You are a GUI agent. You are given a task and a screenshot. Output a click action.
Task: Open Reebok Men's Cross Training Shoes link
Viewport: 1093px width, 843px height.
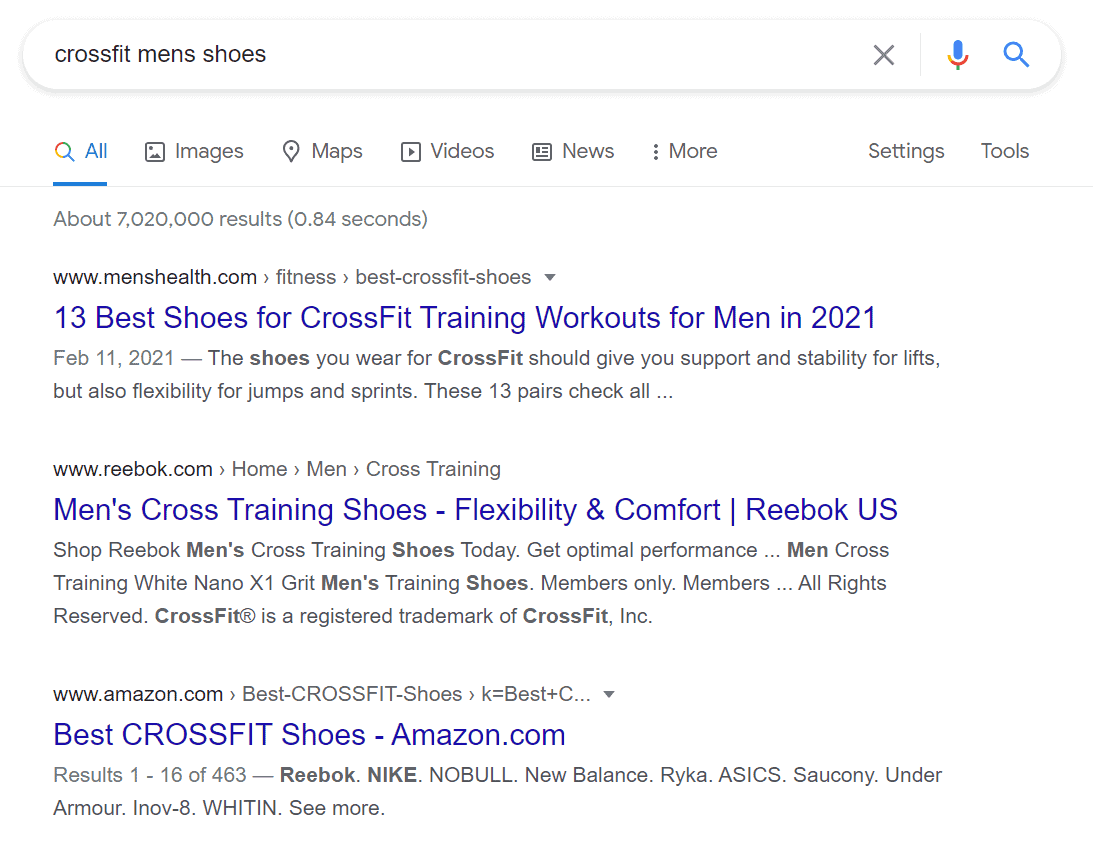[475, 510]
